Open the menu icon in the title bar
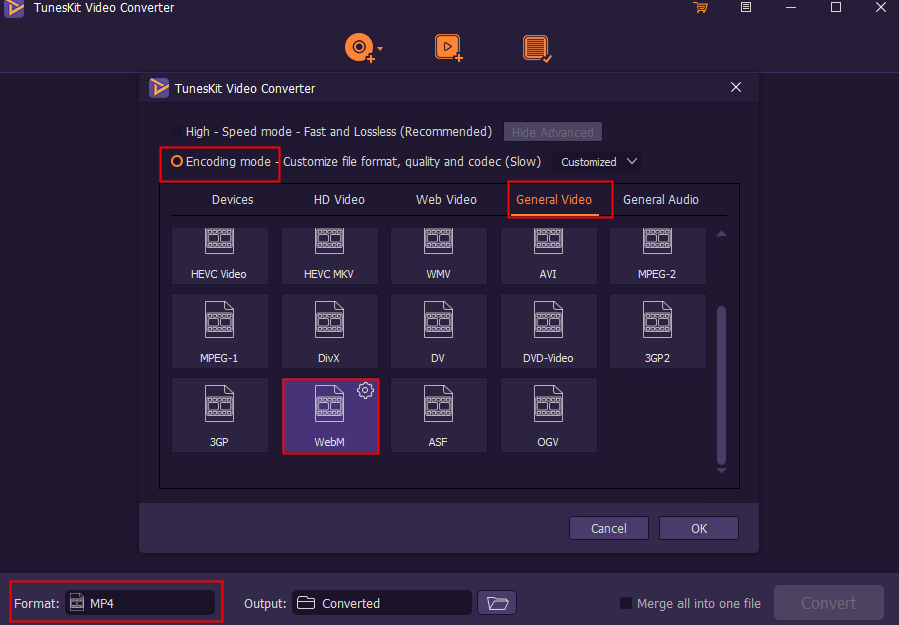This screenshot has height=625, width=899. 745,7
